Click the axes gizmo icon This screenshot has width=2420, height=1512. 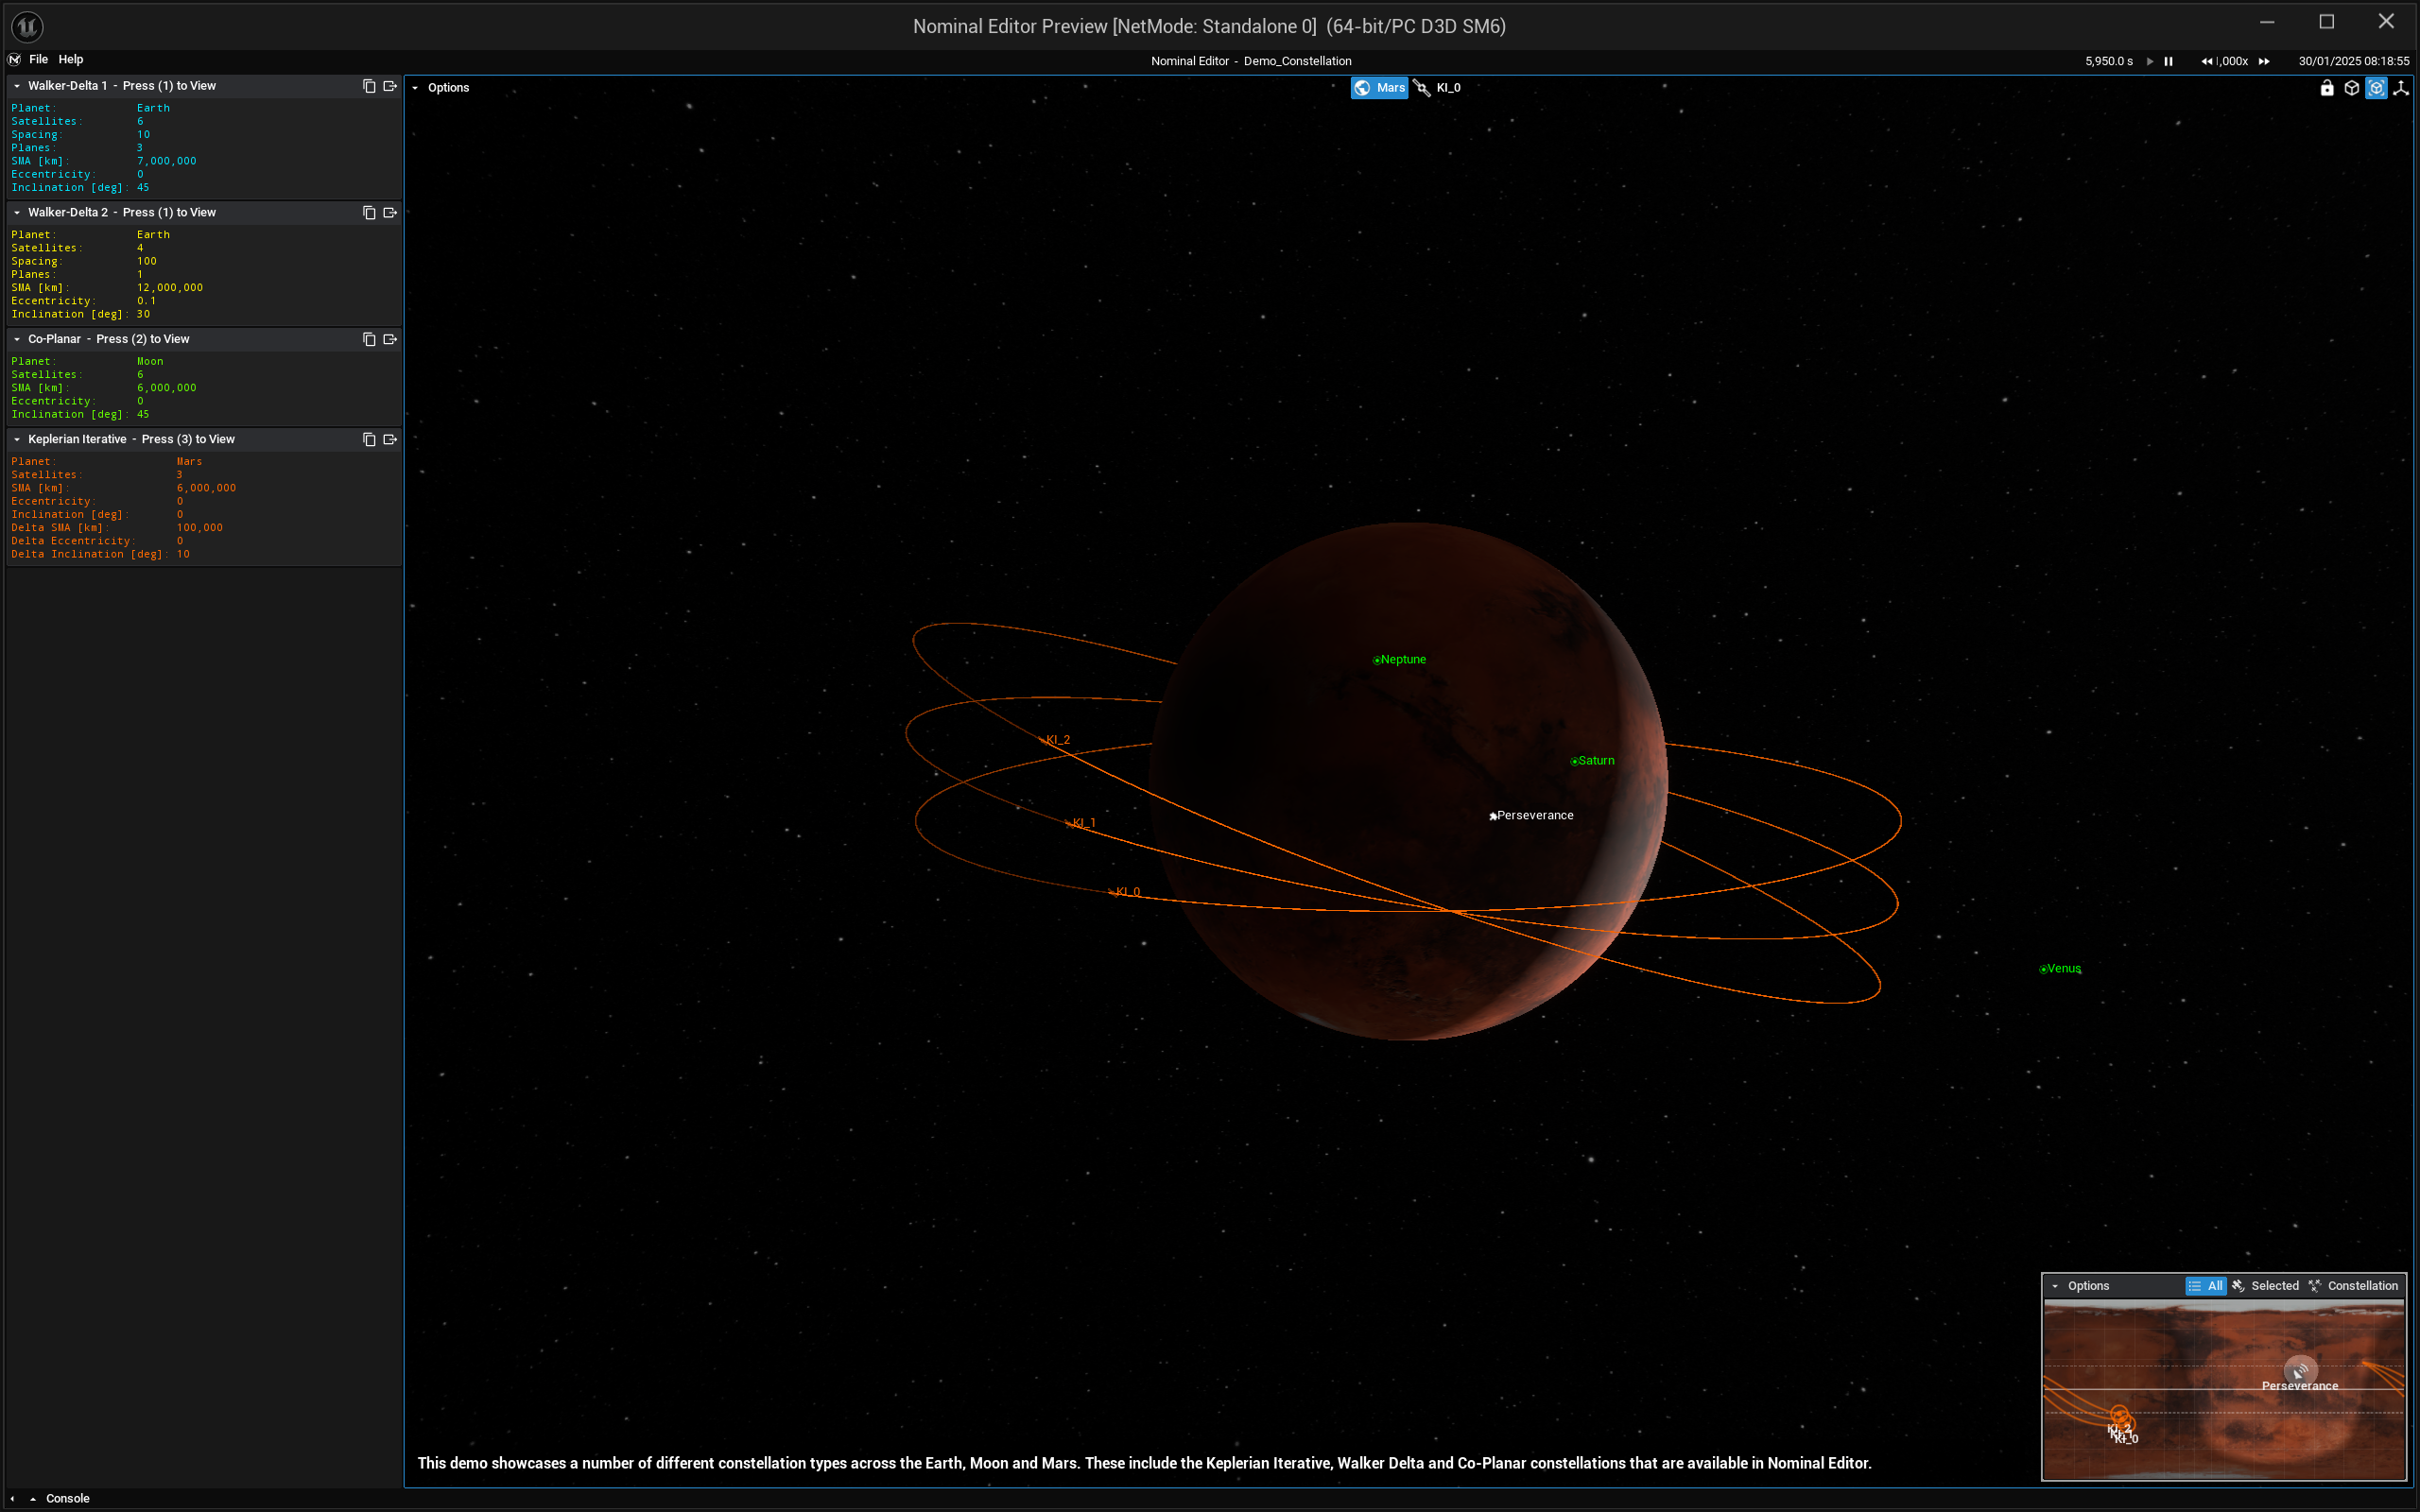pyautogui.click(x=2401, y=88)
